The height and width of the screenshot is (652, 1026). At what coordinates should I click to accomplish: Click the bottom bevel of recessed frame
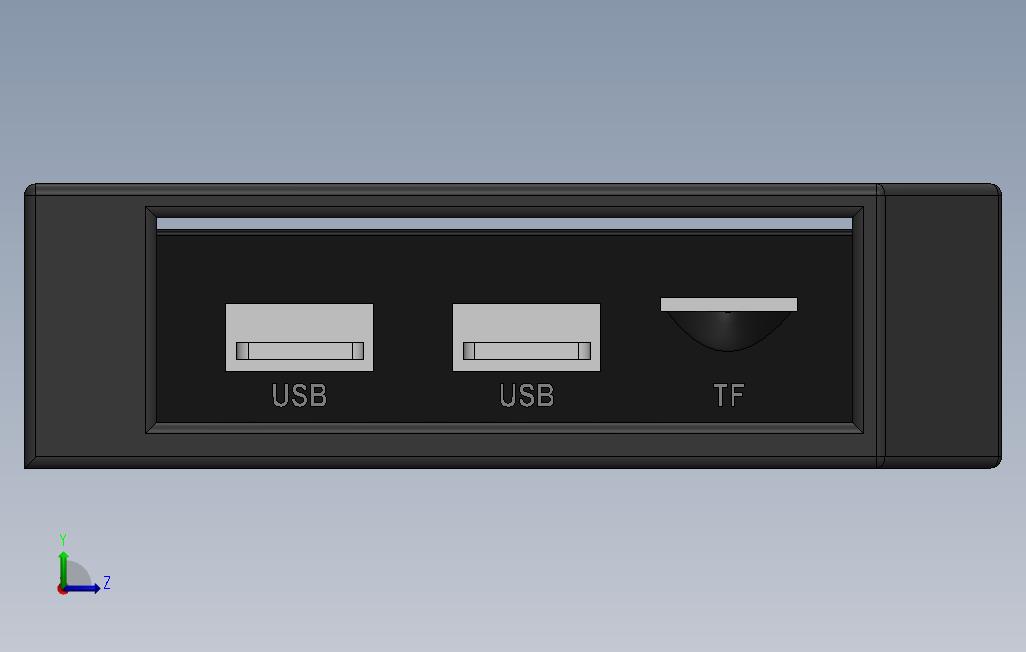point(504,428)
